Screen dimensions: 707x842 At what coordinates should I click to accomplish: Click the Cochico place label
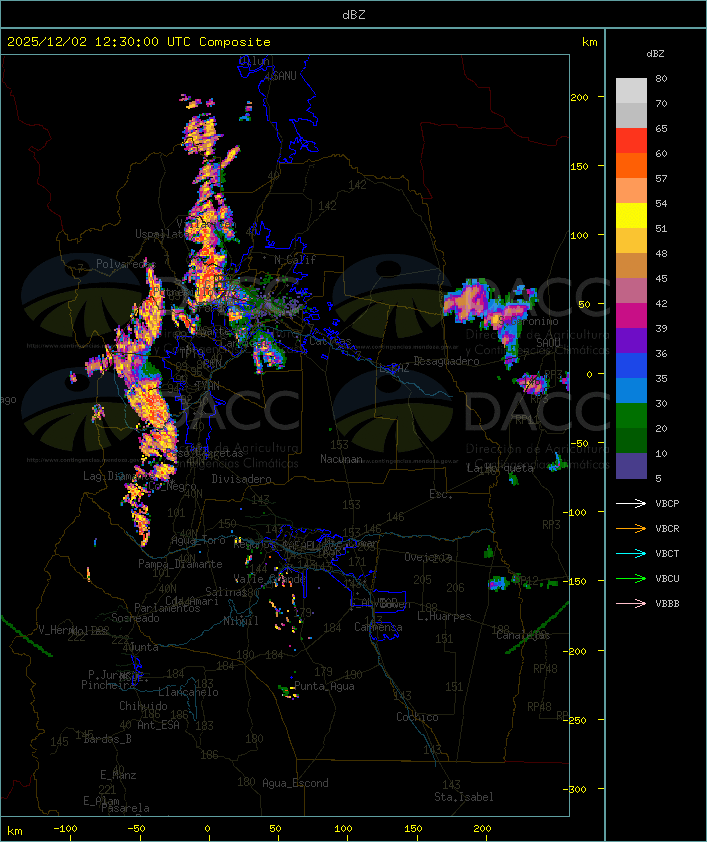(417, 717)
